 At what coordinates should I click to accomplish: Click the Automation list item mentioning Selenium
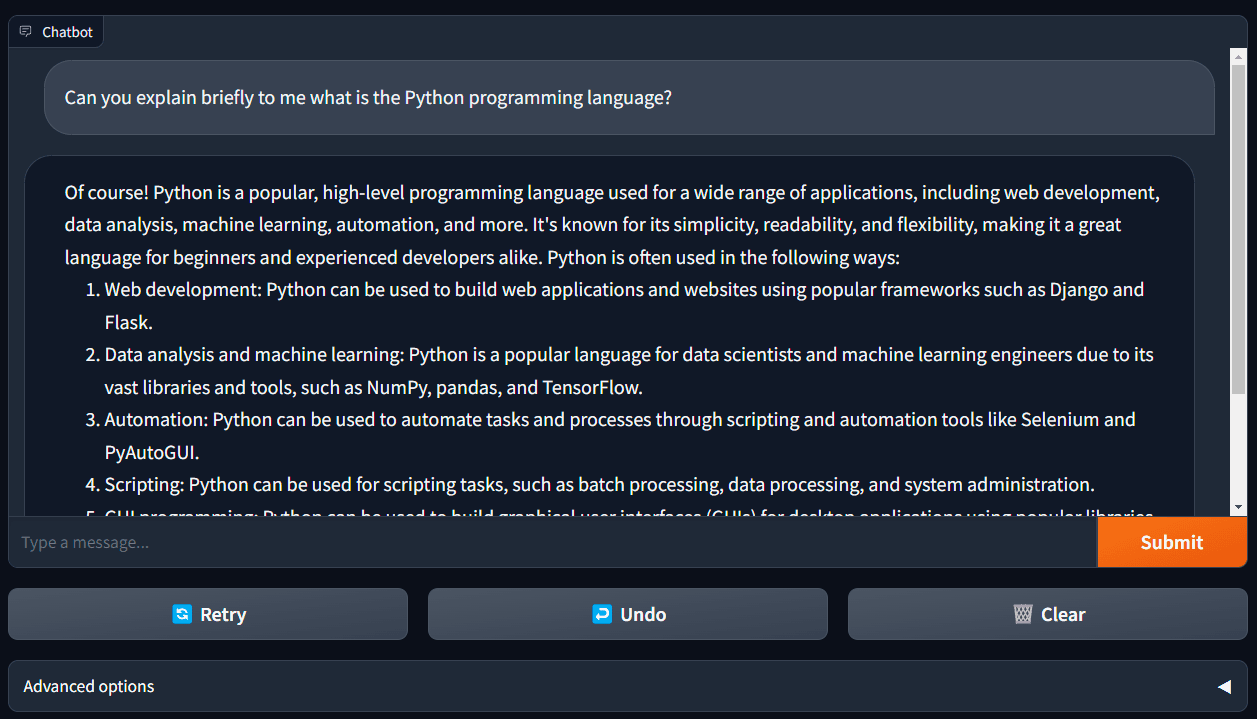[620, 436]
